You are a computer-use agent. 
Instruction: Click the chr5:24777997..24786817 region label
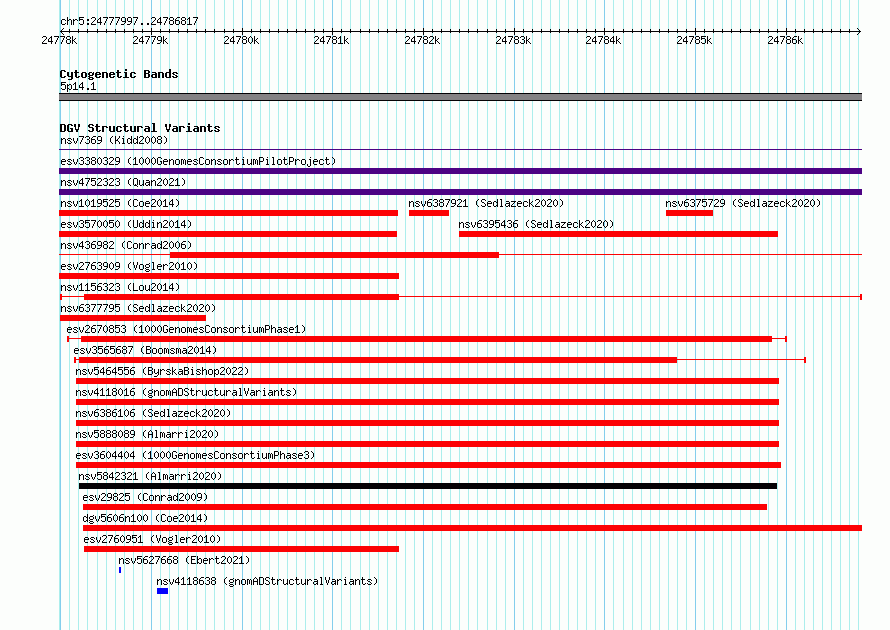129,21
